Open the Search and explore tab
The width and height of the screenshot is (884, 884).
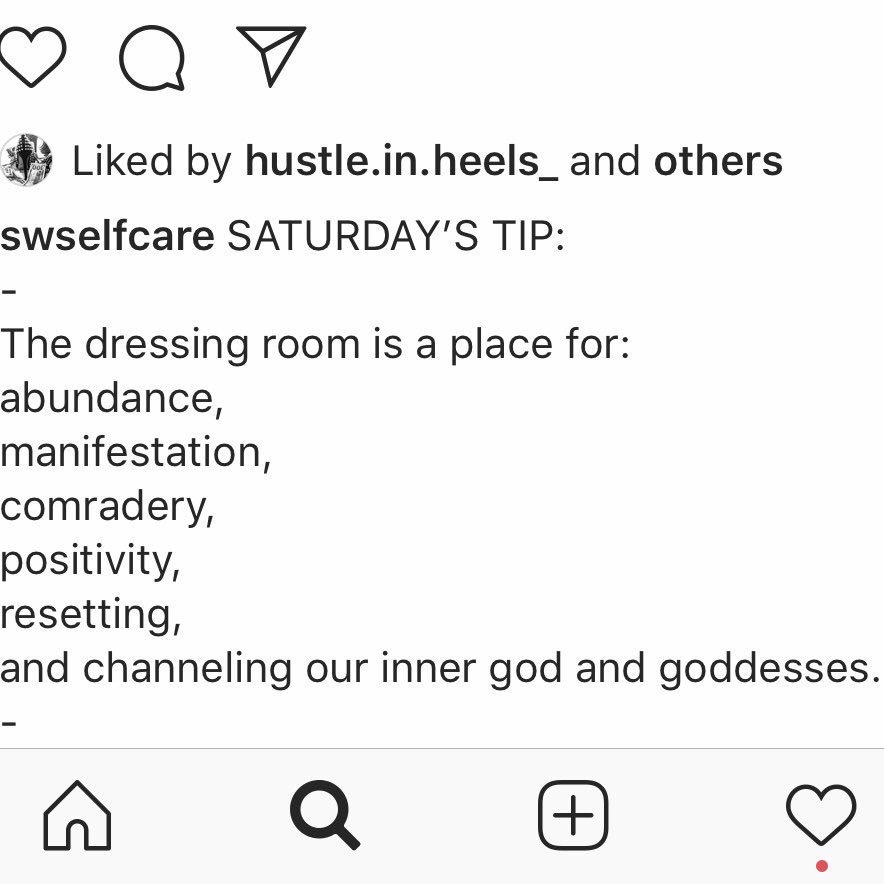click(324, 814)
